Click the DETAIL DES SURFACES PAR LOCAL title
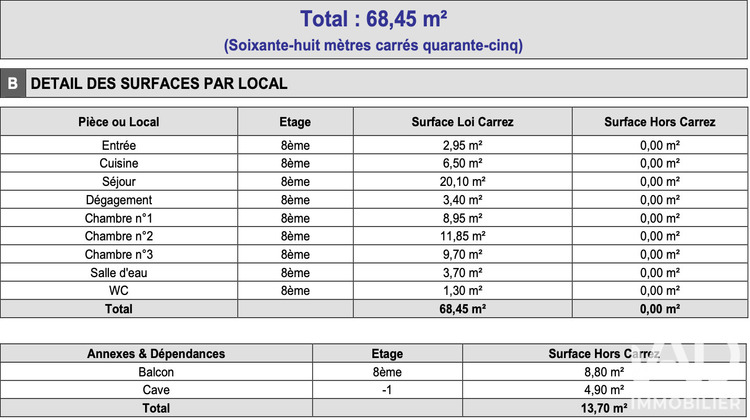Screen dimensions: 750x420 (x=159, y=84)
